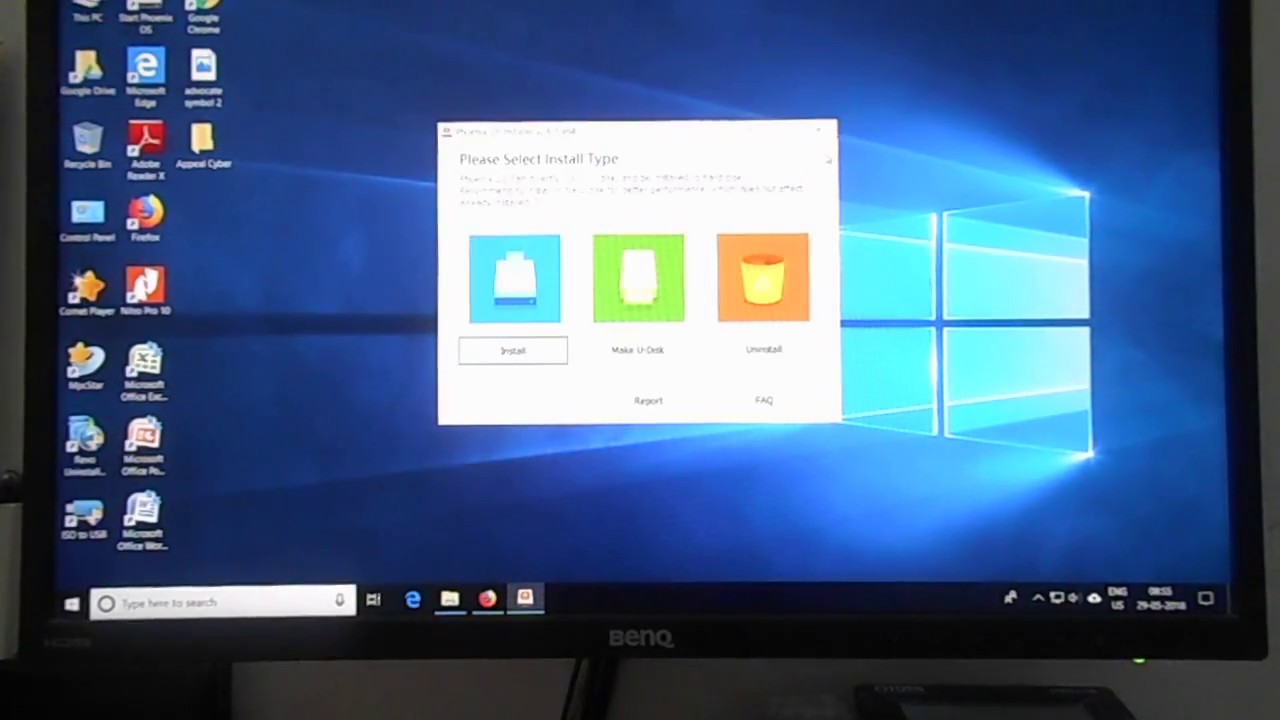Viewport: 1280px width, 720px height.
Task: Open the tray volume control
Action: pos(1074,598)
